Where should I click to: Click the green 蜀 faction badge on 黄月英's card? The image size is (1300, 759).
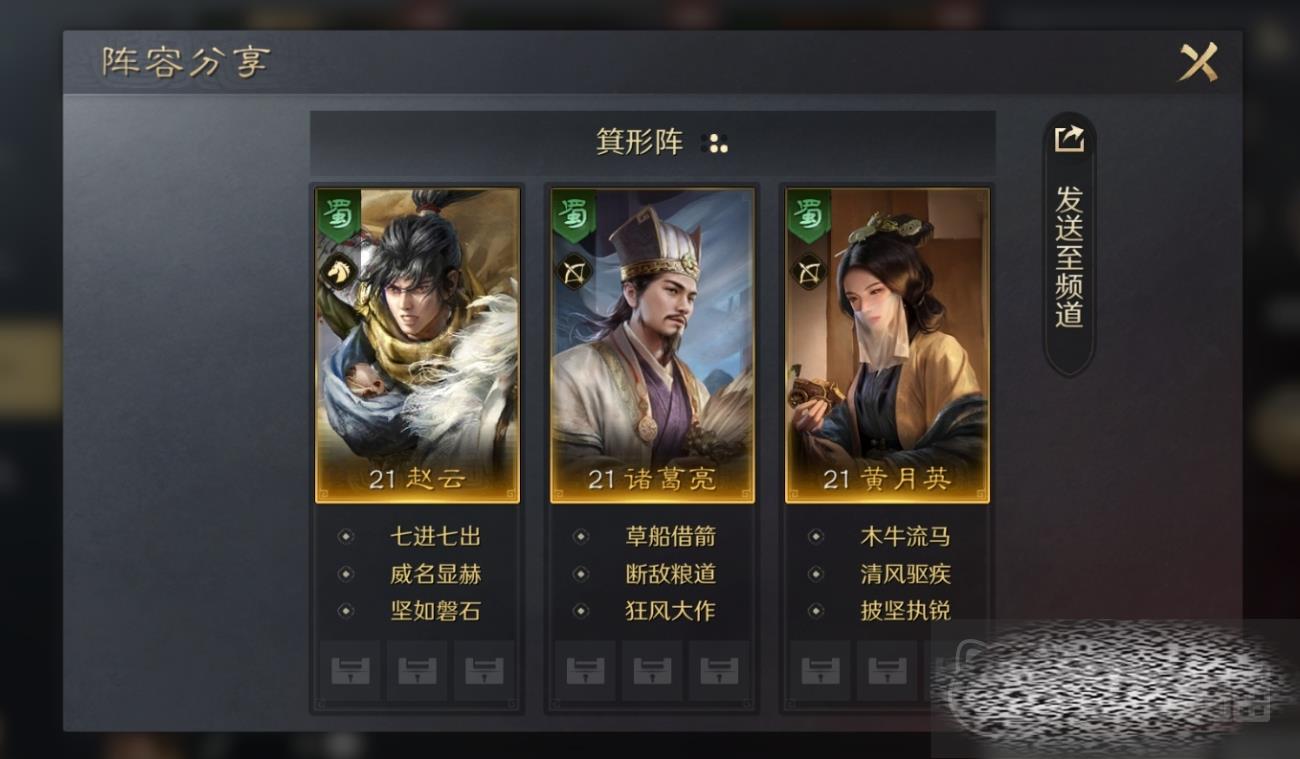(x=808, y=217)
